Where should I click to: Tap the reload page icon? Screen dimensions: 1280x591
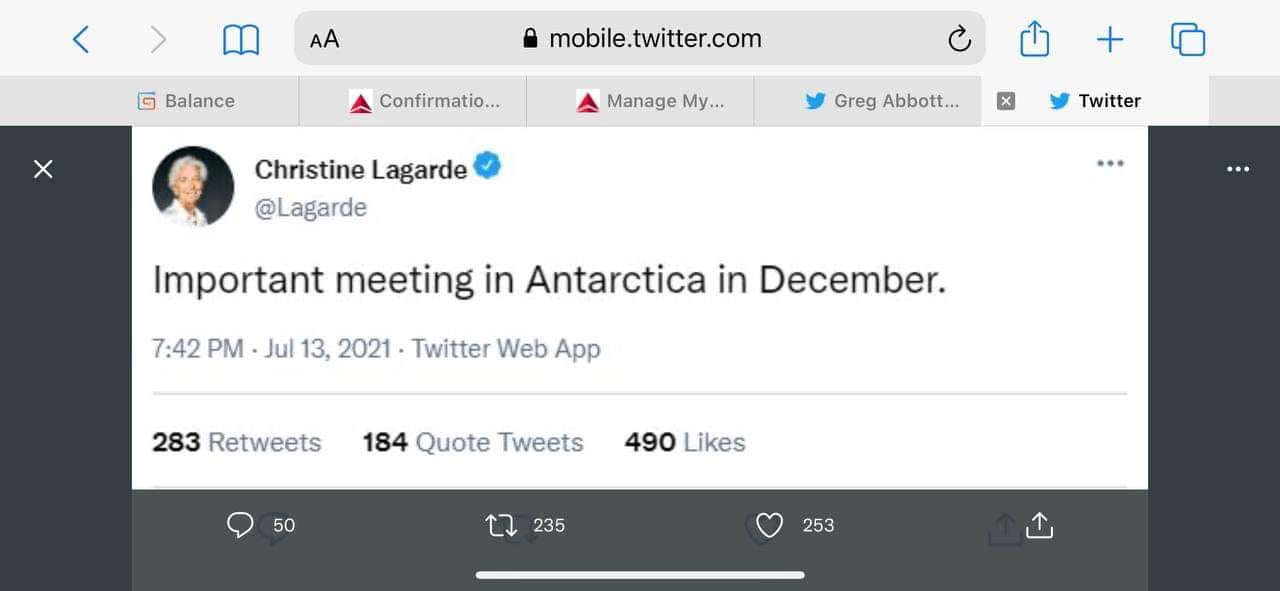tap(959, 38)
